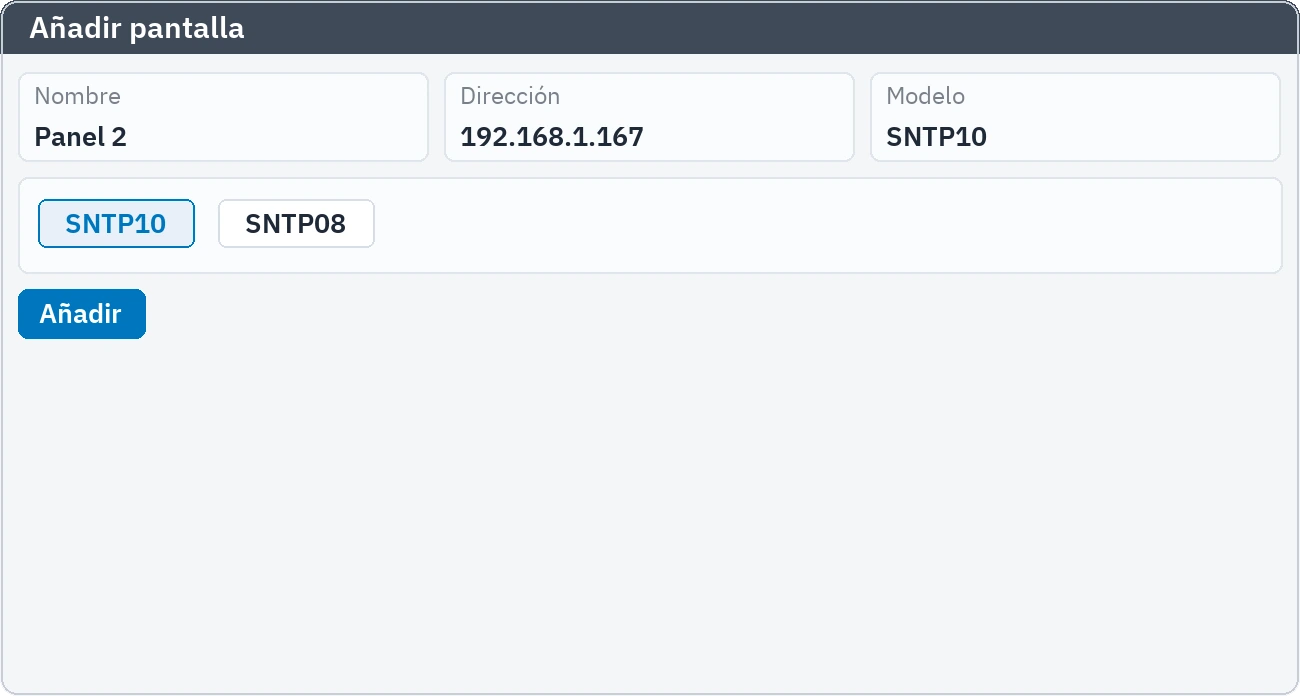The width and height of the screenshot is (1300, 696).
Task: Click the 'Añadir pantalla' title bar
Action: pos(650,28)
